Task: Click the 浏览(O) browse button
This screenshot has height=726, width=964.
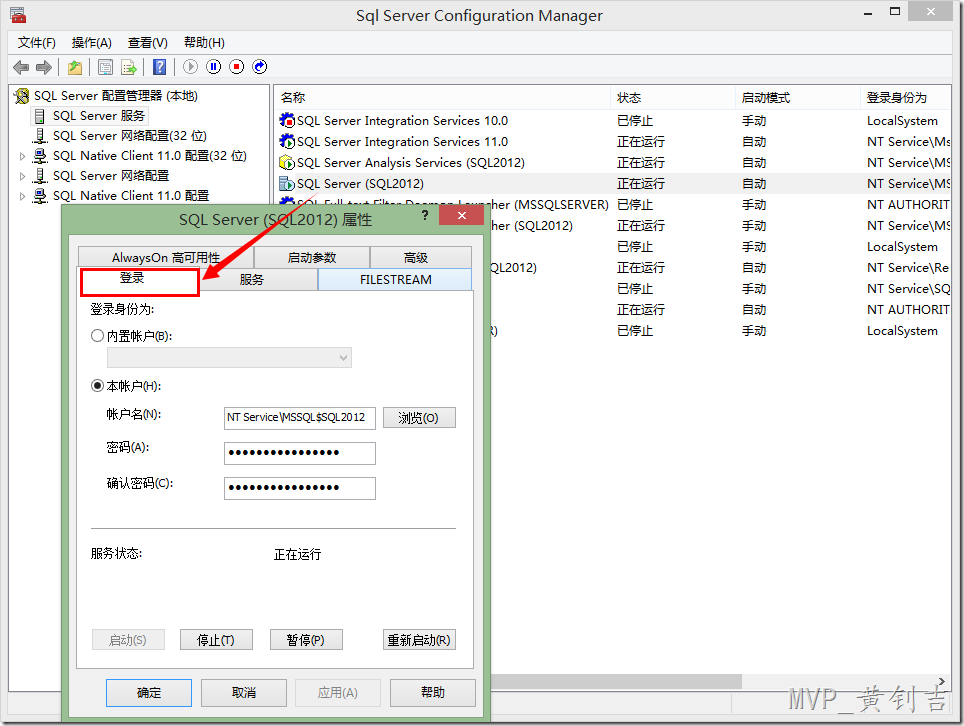Action: [x=419, y=418]
